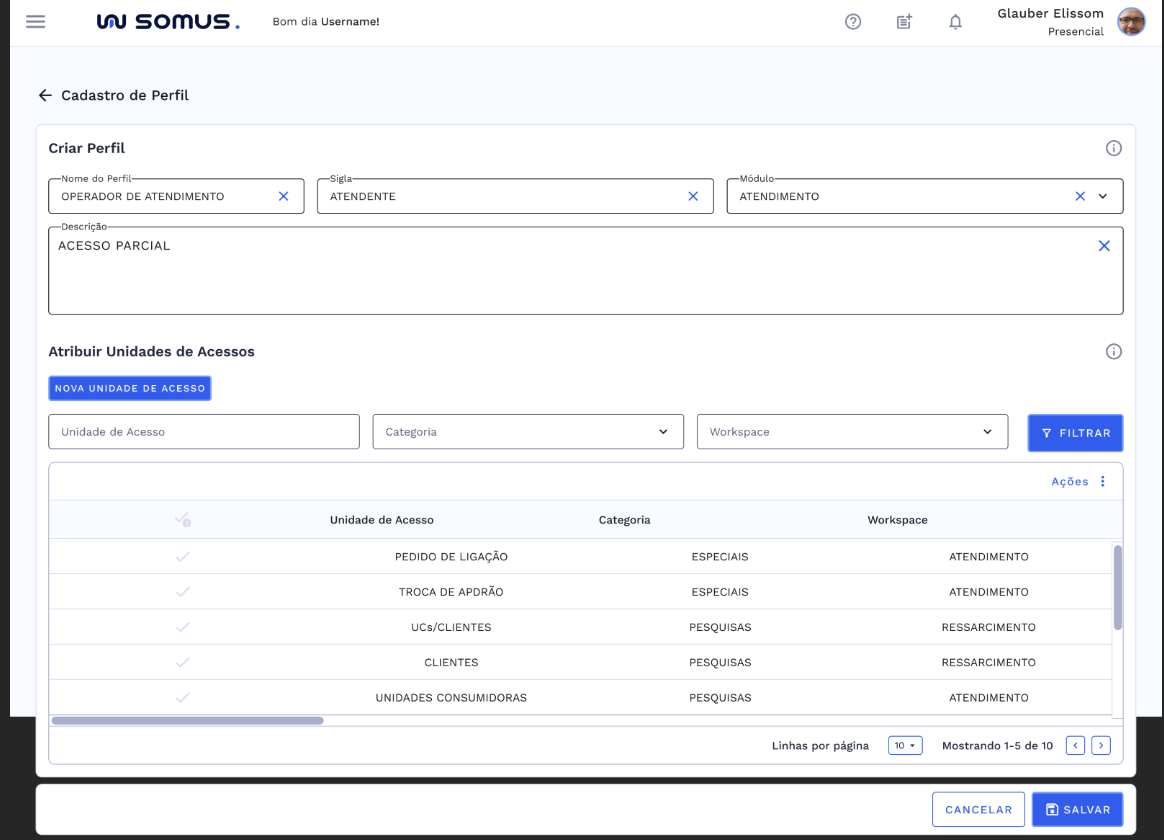
Task: Open the hamburger navigation menu
Action: tap(35, 21)
